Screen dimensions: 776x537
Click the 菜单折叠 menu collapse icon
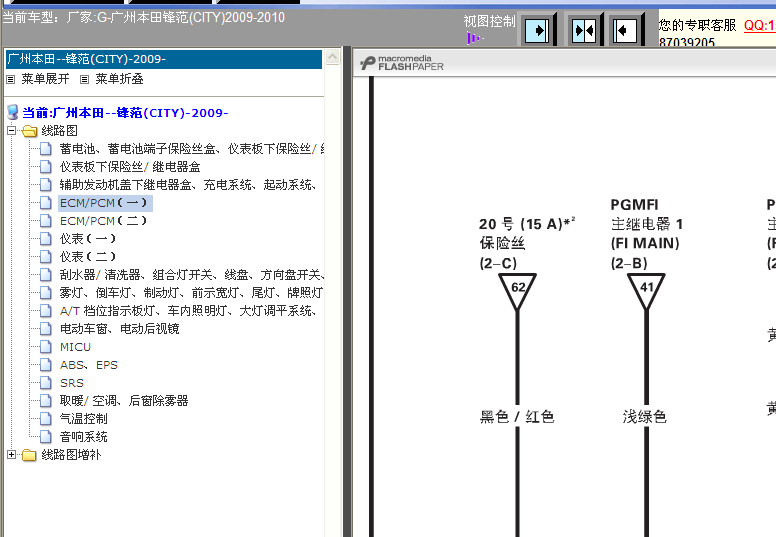[85, 79]
